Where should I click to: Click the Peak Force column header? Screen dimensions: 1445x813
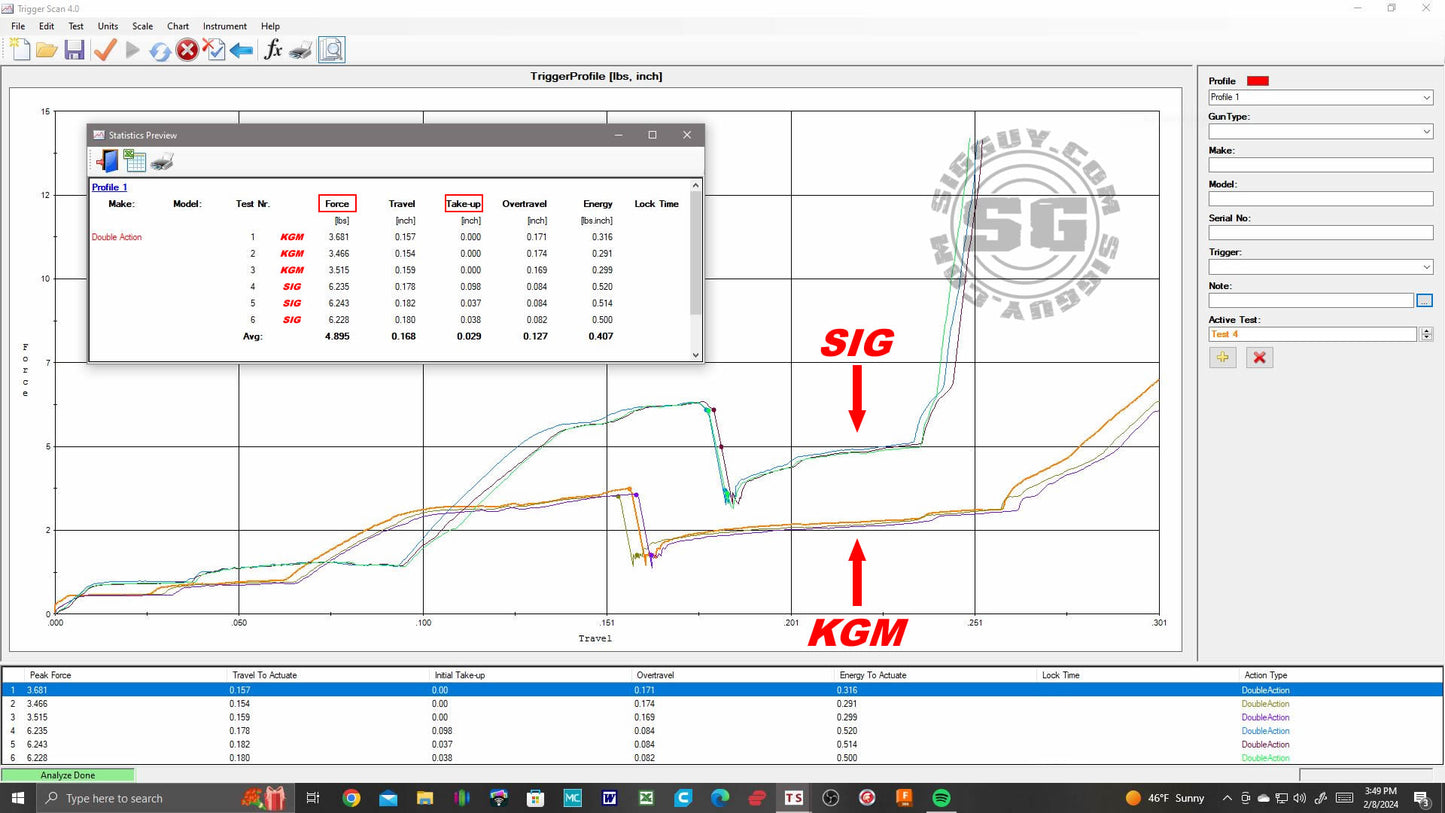click(126, 675)
